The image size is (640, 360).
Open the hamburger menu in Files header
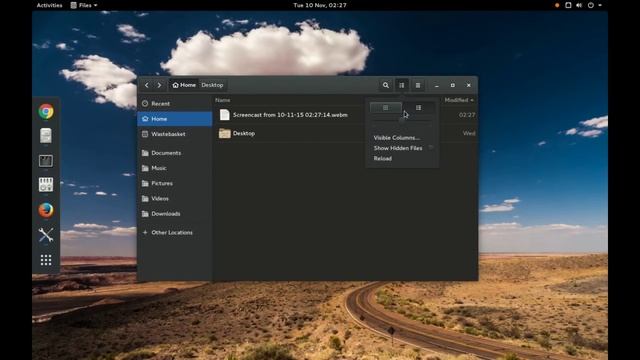[x=418, y=85]
